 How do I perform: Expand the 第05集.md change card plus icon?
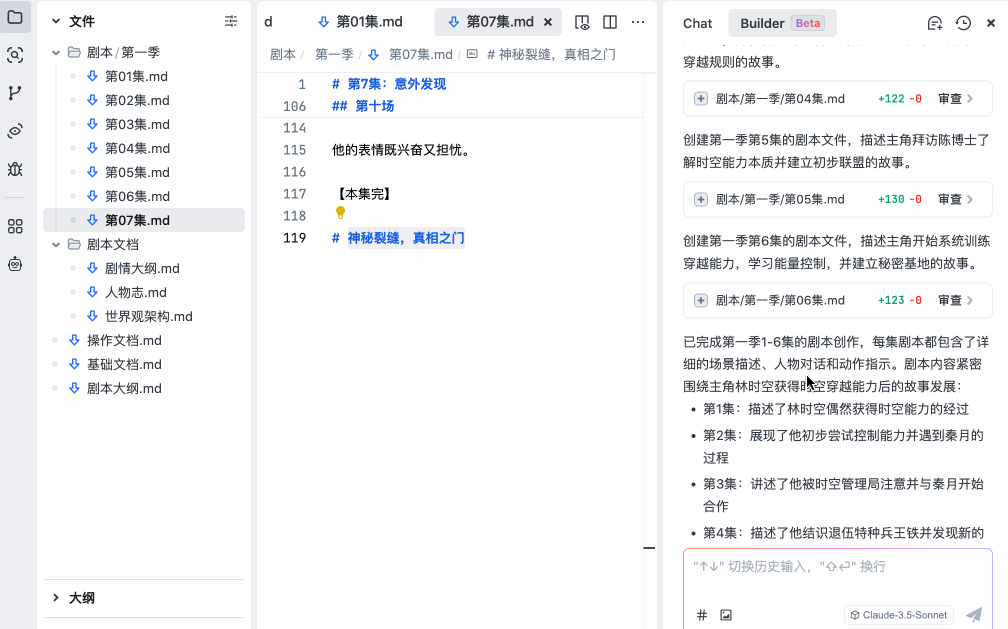coord(701,199)
